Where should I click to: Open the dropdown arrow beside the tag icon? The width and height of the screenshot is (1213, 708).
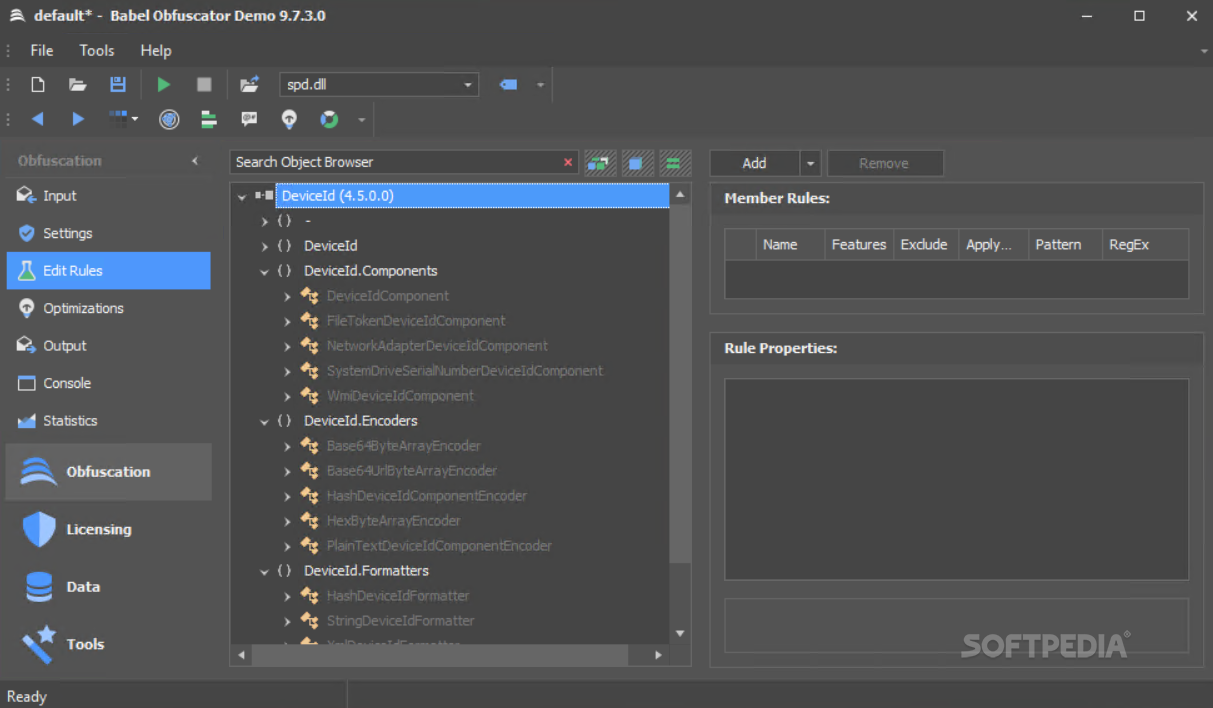pyautogui.click(x=540, y=85)
